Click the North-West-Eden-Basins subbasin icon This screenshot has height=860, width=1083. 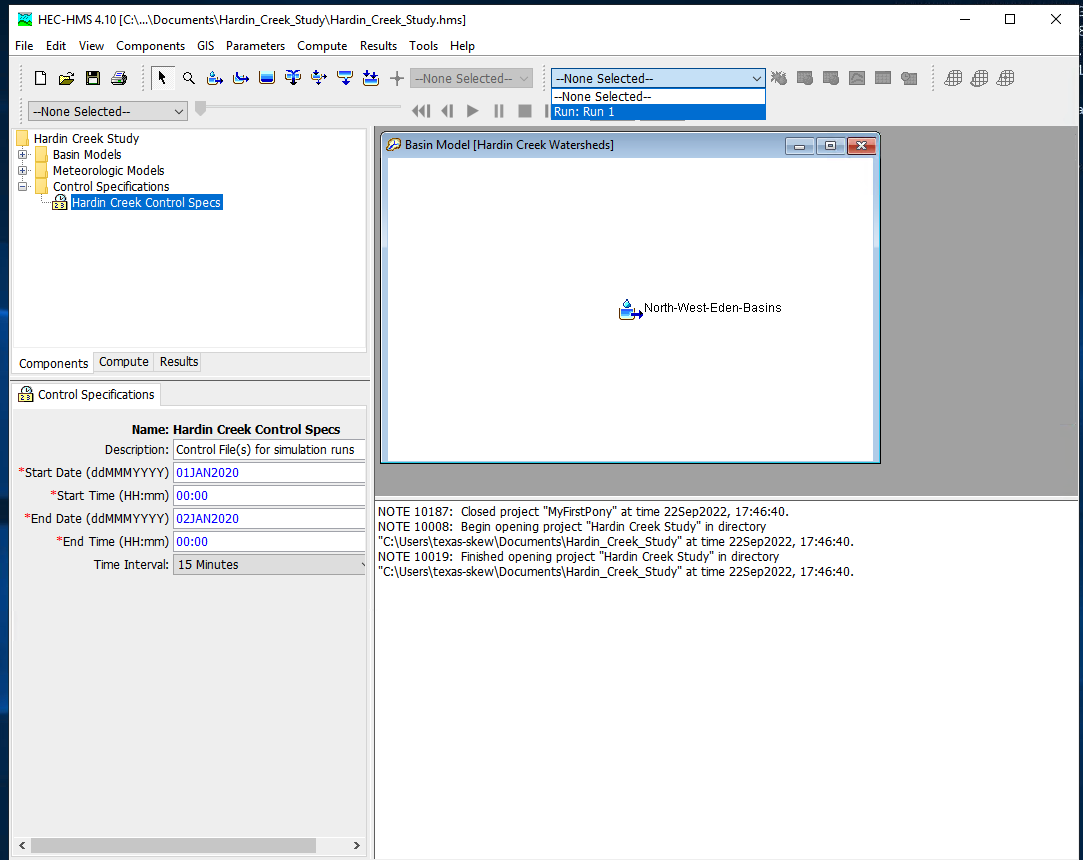(x=630, y=309)
